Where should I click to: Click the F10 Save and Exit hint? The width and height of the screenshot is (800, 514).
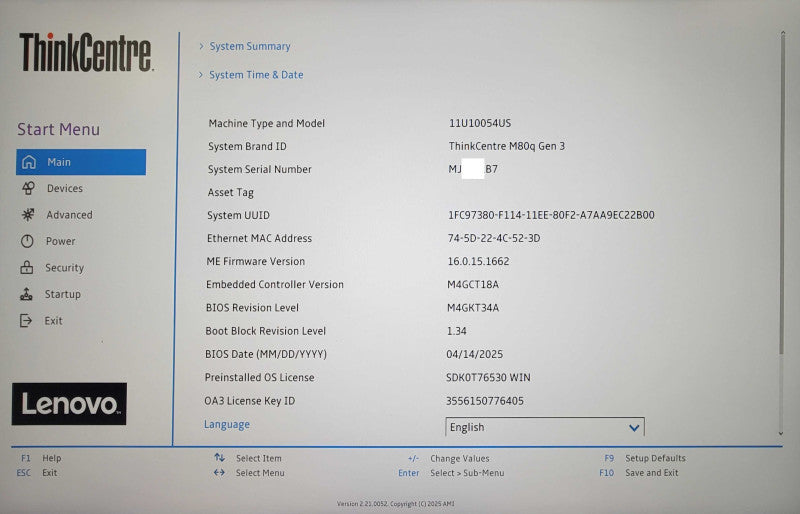pyautogui.click(x=639, y=473)
